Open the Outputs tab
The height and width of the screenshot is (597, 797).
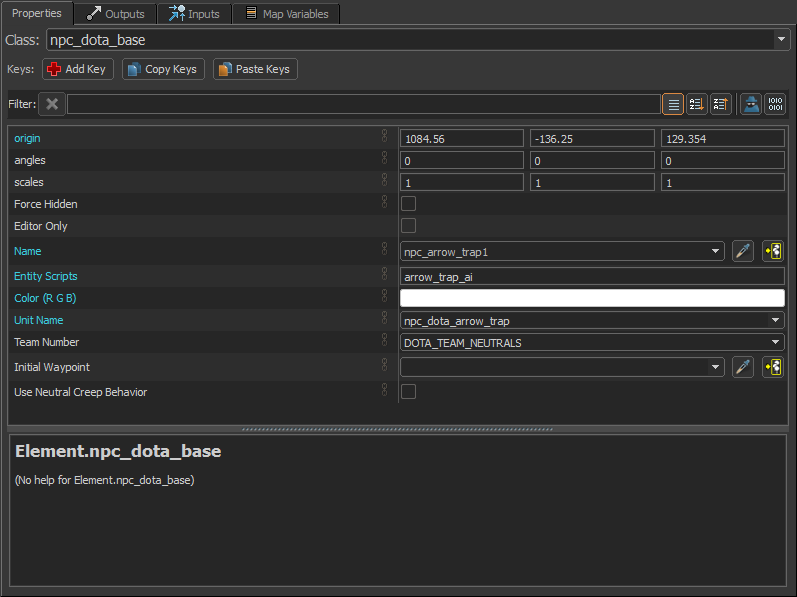coord(115,14)
